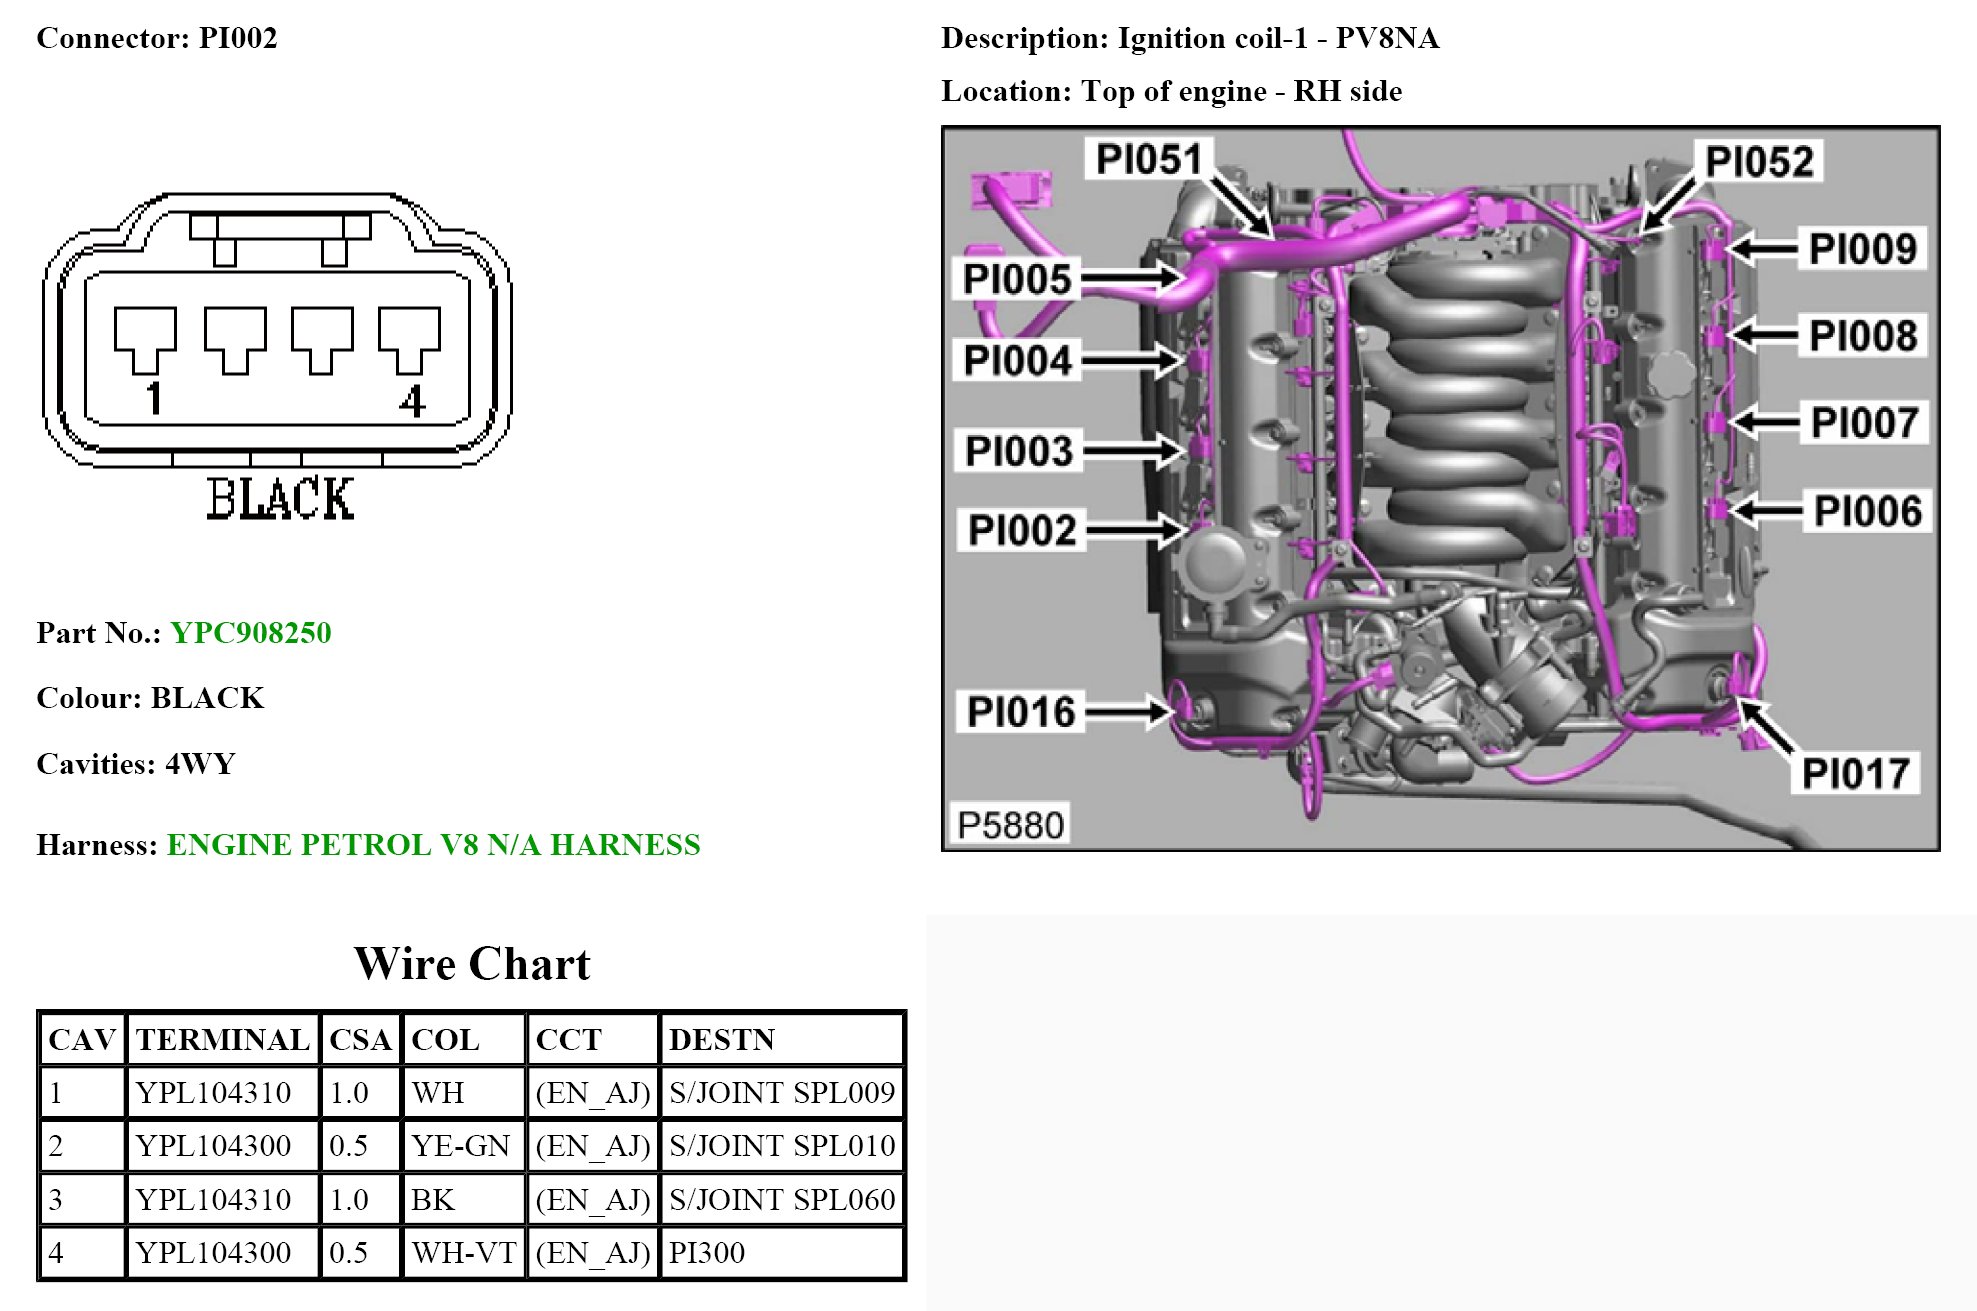Select the PI016 connector label
This screenshot has height=1311, width=1977.
(x=1020, y=712)
